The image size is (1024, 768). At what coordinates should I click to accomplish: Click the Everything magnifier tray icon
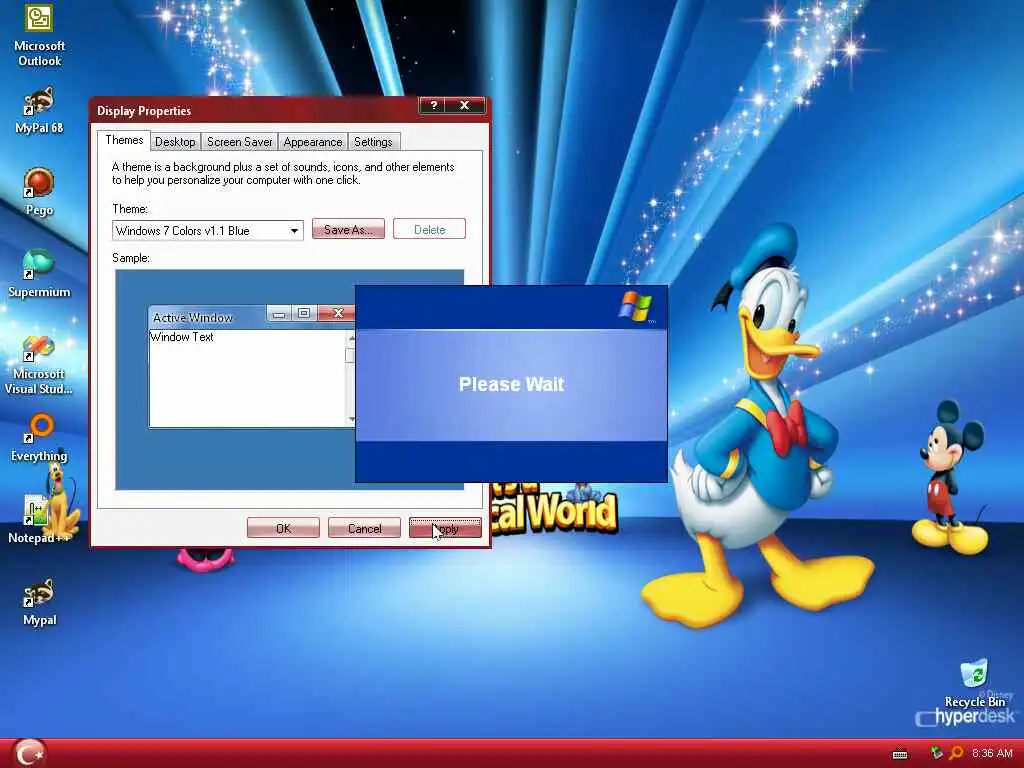[x=955, y=753]
